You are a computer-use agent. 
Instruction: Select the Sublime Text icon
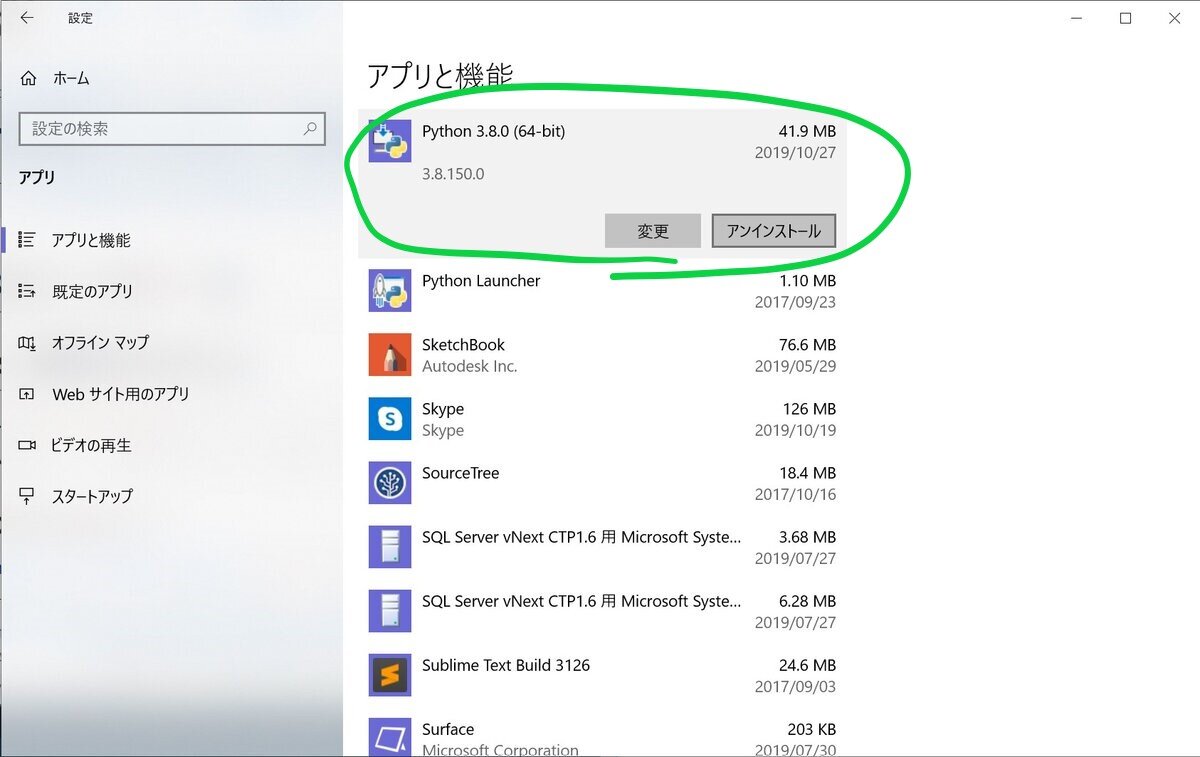point(389,675)
